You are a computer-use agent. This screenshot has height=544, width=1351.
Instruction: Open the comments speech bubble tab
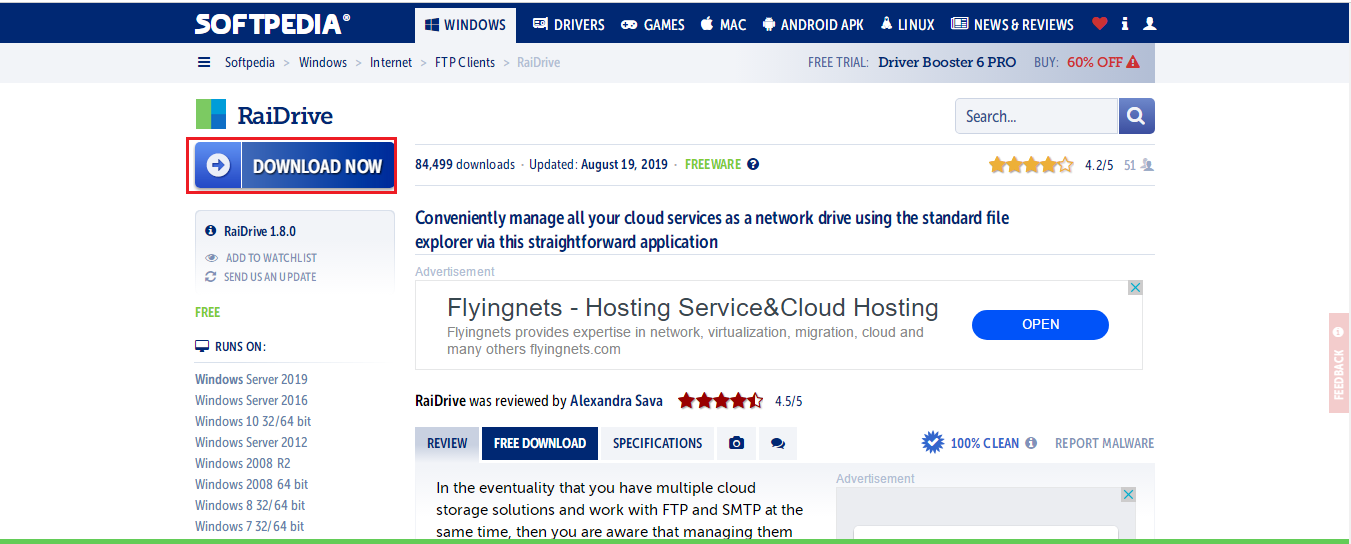pos(778,443)
